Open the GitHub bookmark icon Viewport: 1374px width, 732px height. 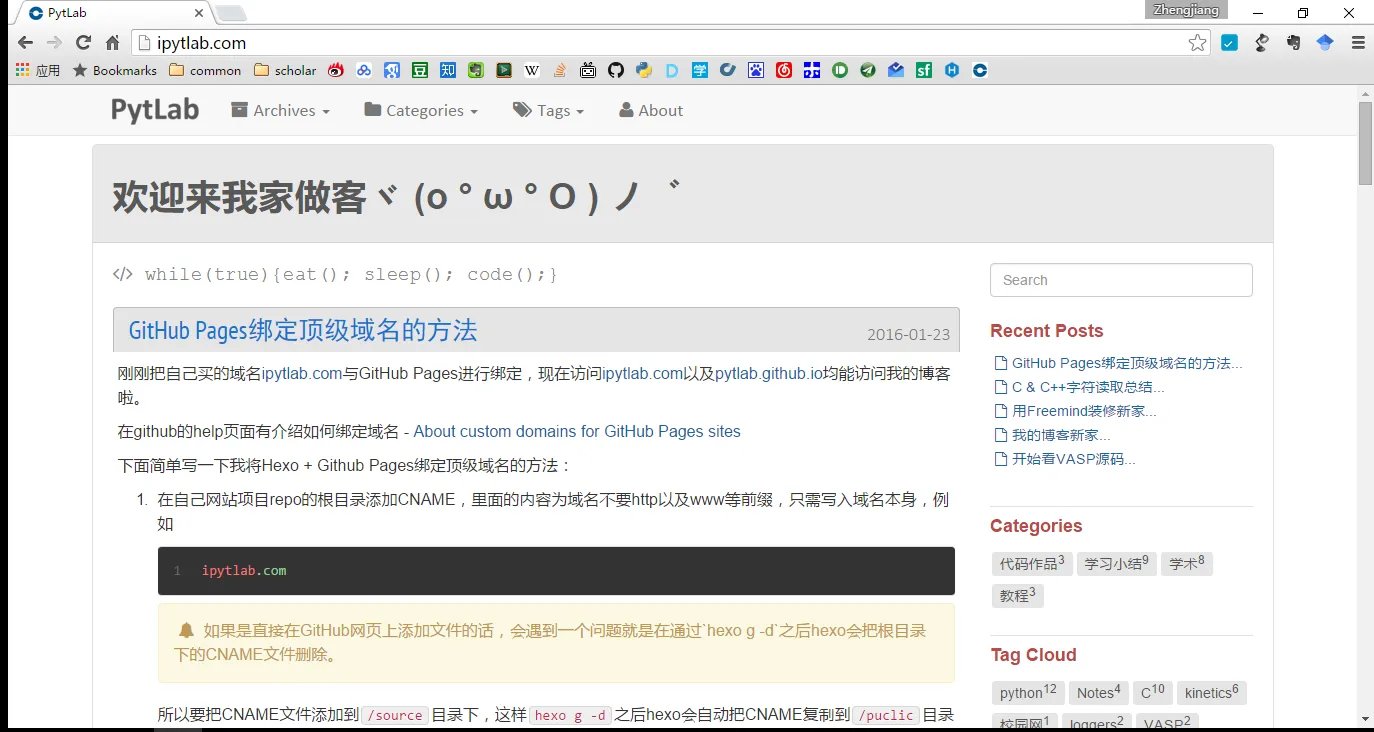[x=617, y=70]
